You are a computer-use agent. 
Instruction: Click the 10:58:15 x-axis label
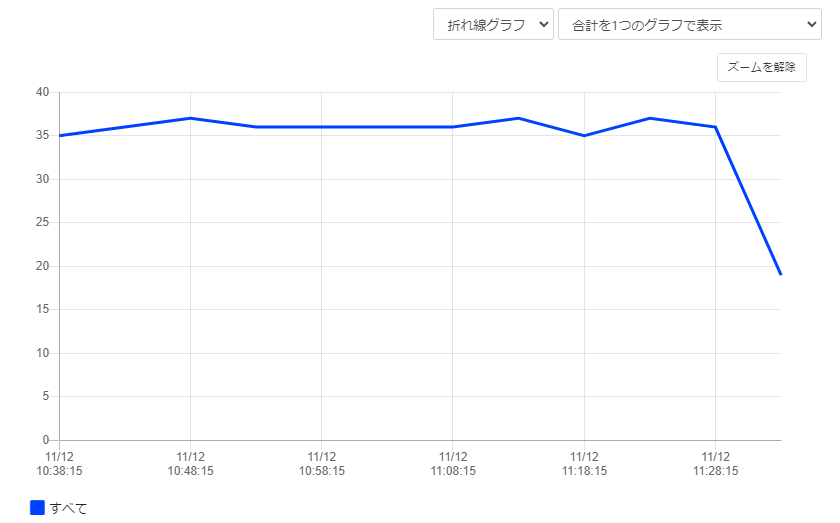click(x=321, y=463)
